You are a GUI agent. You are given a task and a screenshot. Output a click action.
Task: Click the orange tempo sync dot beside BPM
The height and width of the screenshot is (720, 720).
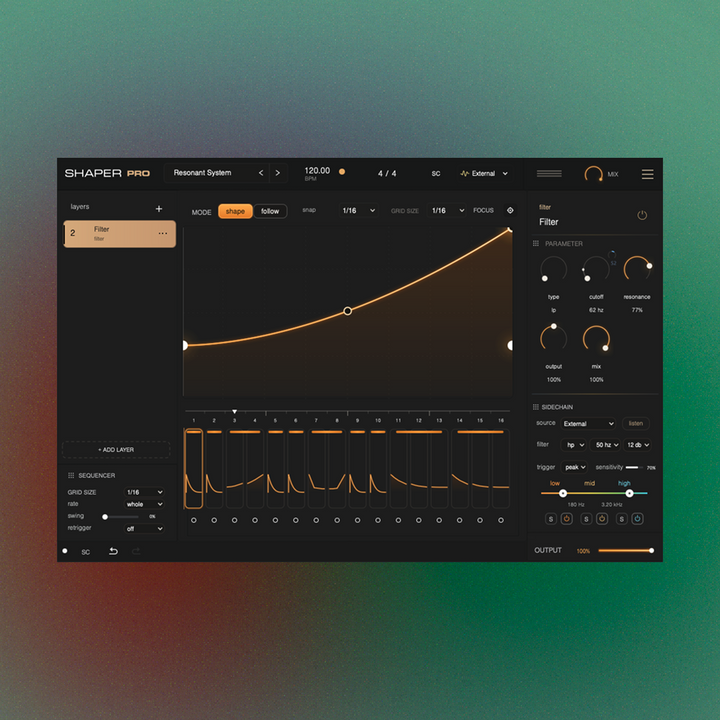pyautogui.click(x=342, y=172)
